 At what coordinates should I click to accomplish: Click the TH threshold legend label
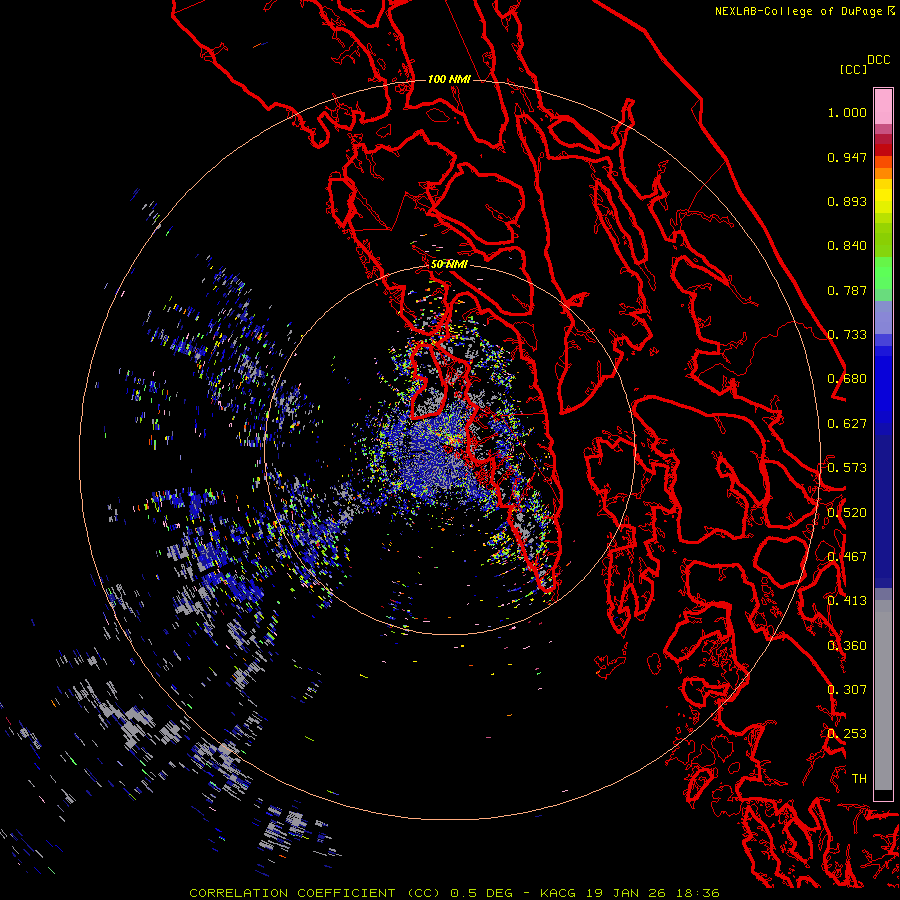859,779
